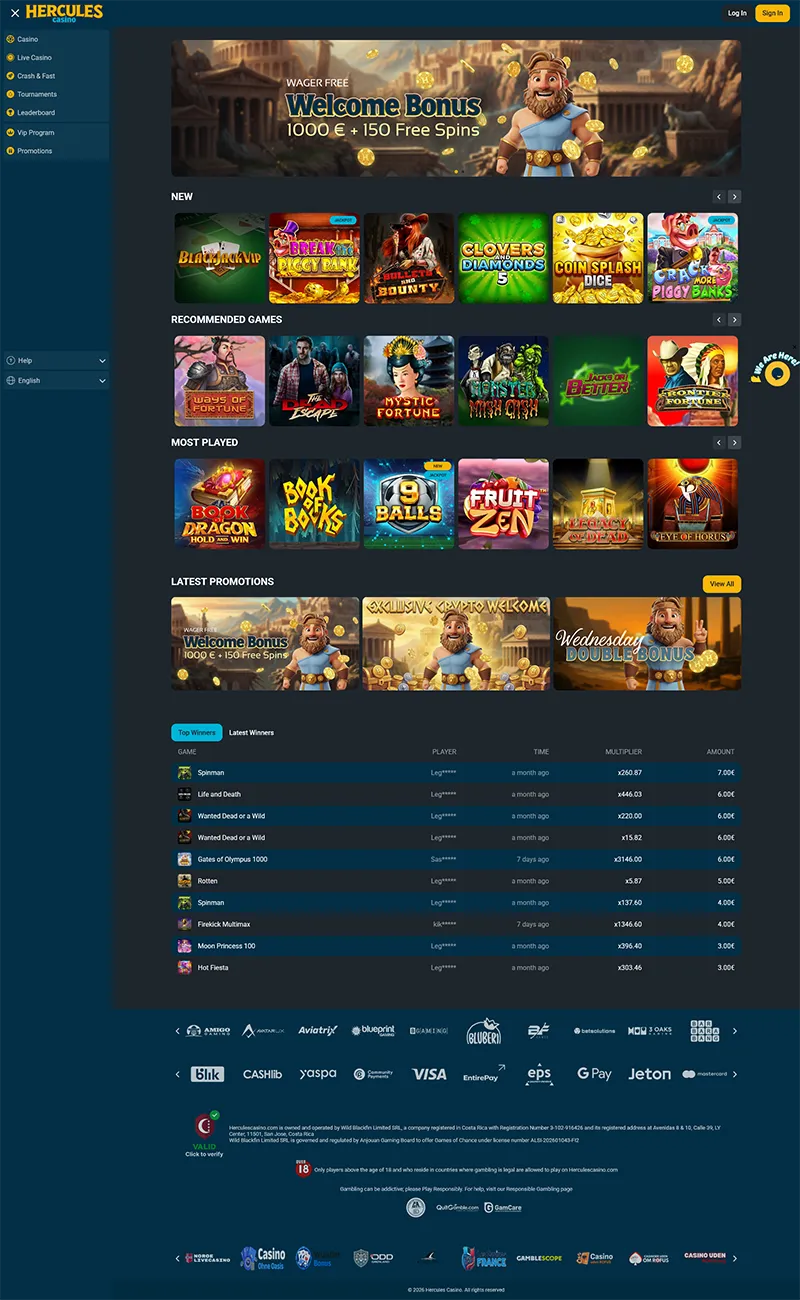
Task: Play the Eye of Horus game
Action: click(x=692, y=504)
